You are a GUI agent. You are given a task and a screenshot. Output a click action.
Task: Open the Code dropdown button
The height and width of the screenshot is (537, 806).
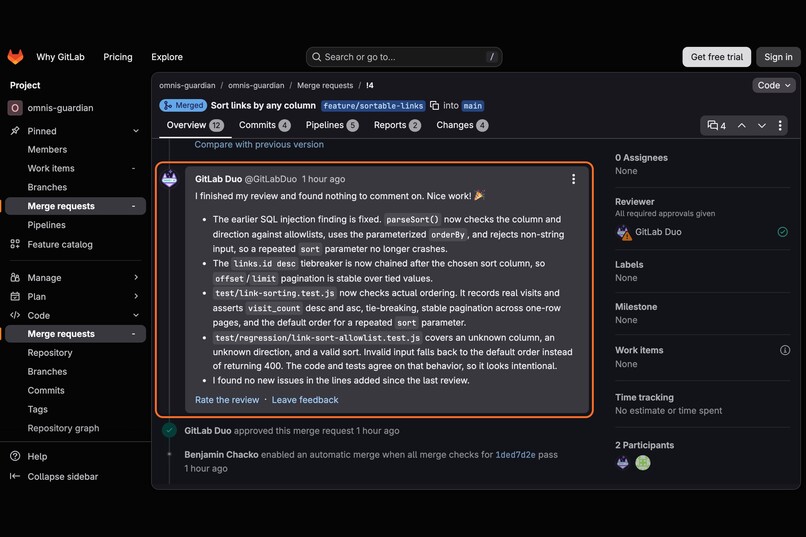pyautogui.click(x=774, y=85)
